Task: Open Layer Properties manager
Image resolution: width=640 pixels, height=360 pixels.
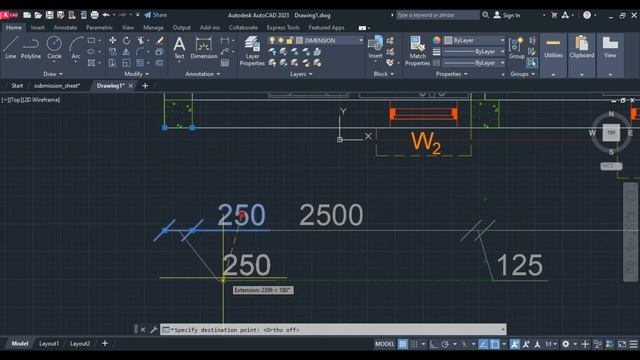Action: (252, 51)
